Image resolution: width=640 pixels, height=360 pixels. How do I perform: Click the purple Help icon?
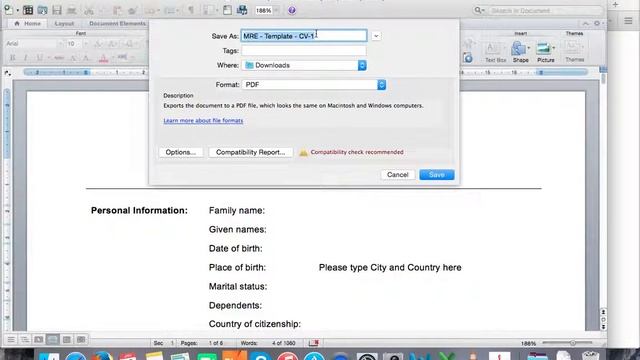click(291, 10)
